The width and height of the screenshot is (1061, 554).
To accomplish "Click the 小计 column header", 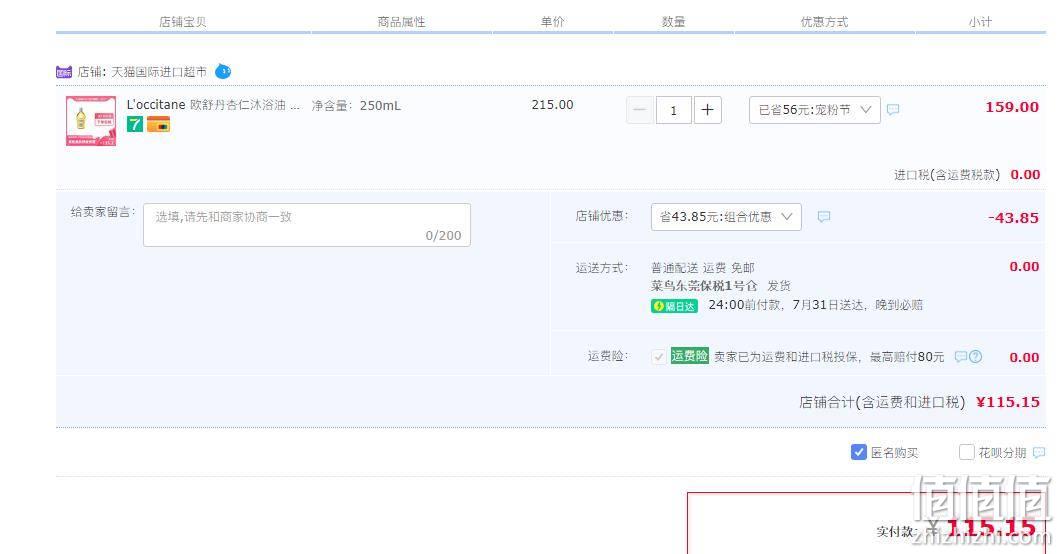I will click(x=980, y=22).
